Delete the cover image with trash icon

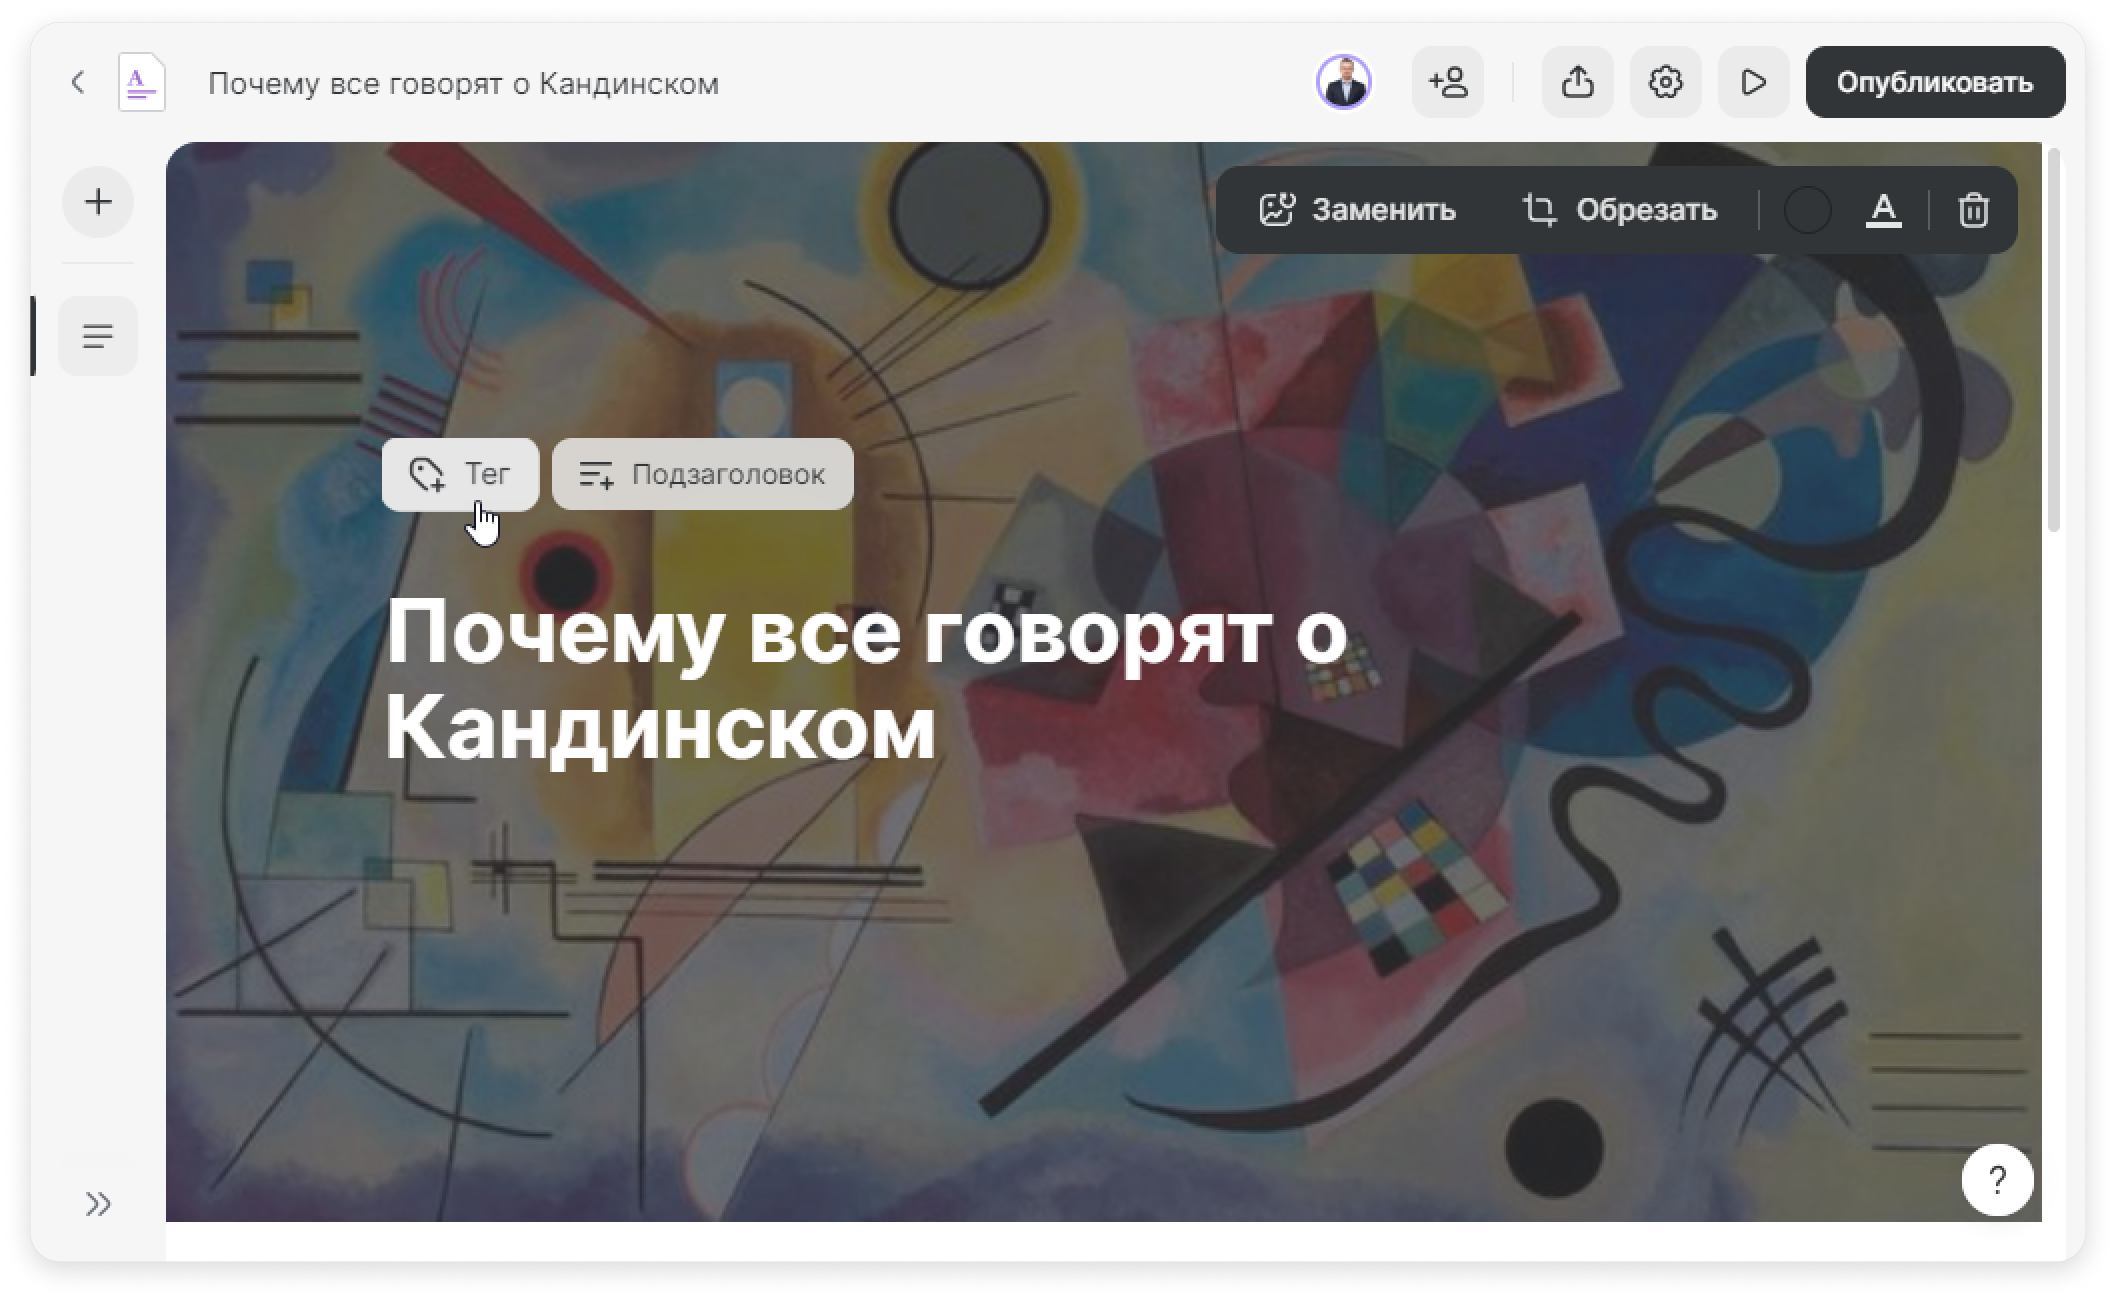click(1974, 210)
